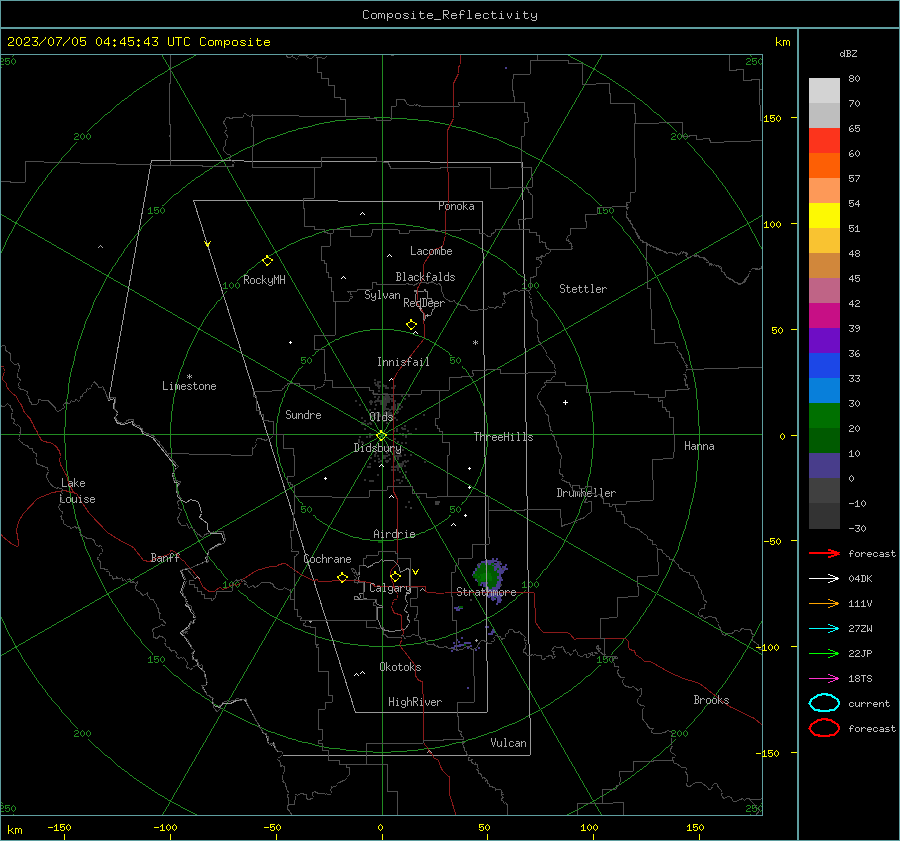Click the Lacombe label
The width and height of the screenshot is (900, 841).
431,251
